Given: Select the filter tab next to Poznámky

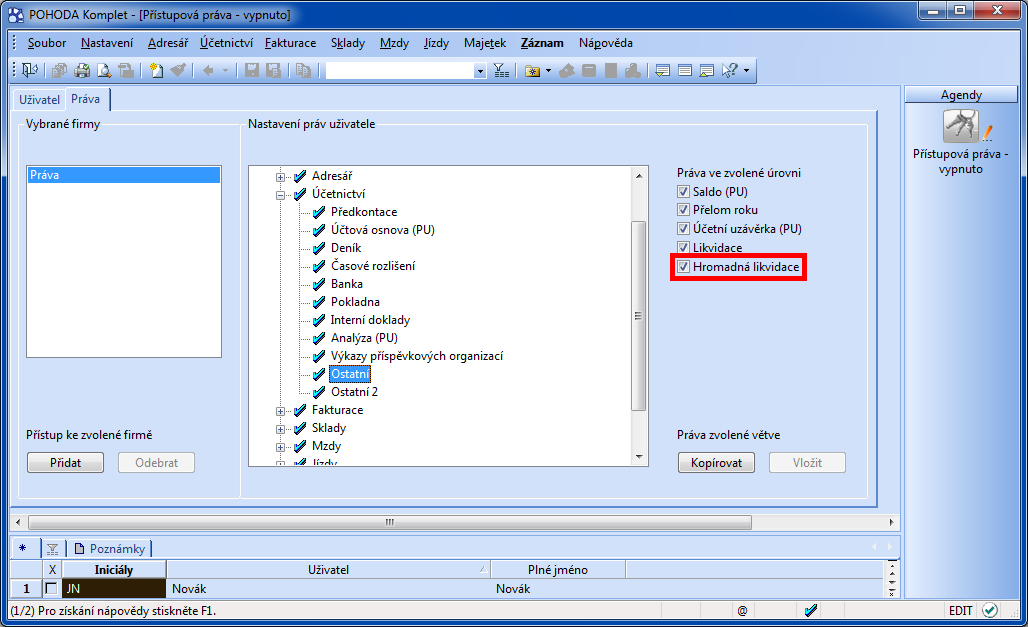Looking at the screenshot, I should point(52,548).
